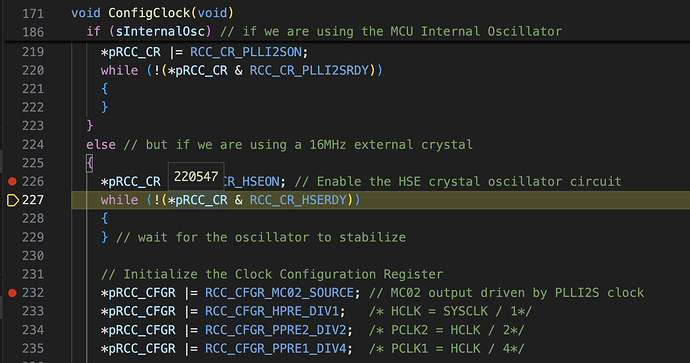The image size is (690, 363).
Task: Remove the red breakpoint on line 226
Action: (12, 181)
